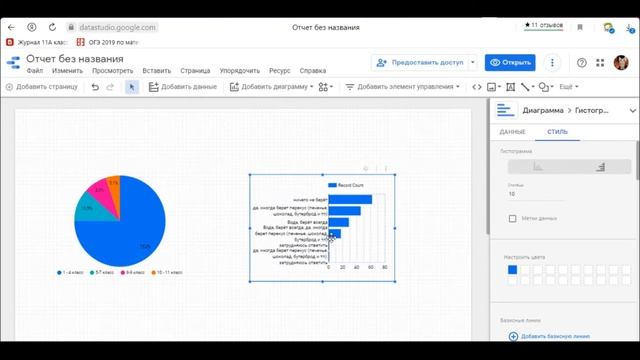Click the Record Count legend in bar chart
This screenshot has width=640, height=360.
[346, 185]
